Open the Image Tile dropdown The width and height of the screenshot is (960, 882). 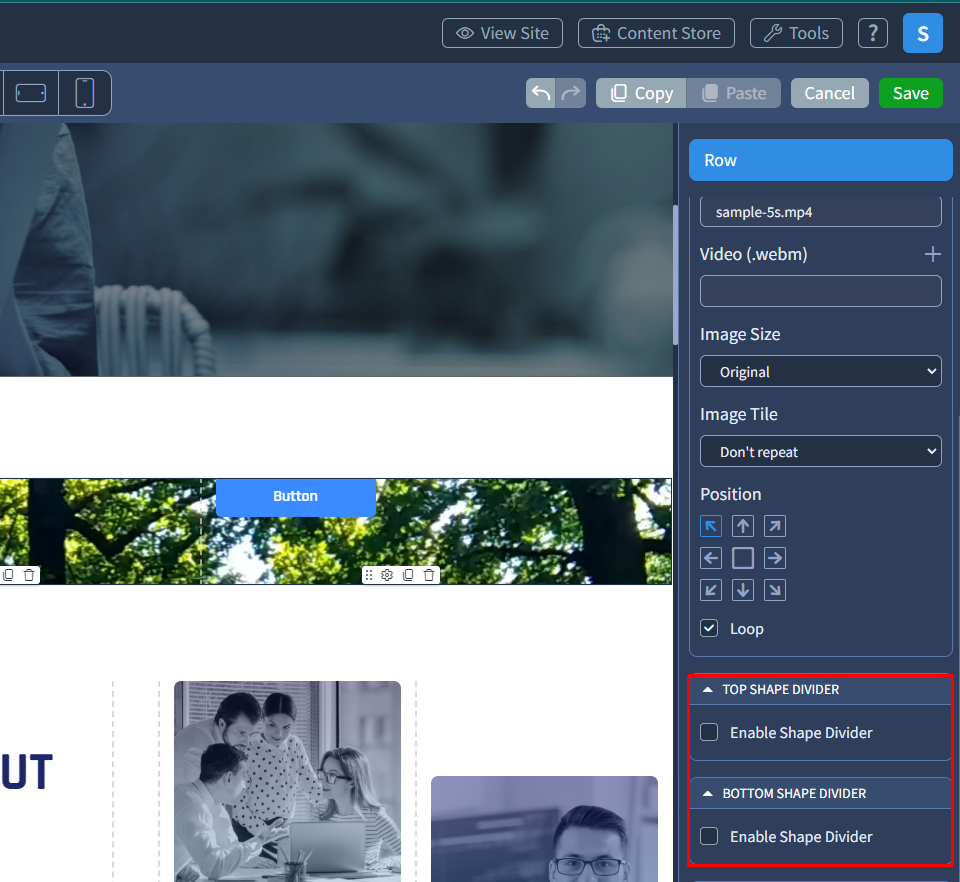click(820, 451)
